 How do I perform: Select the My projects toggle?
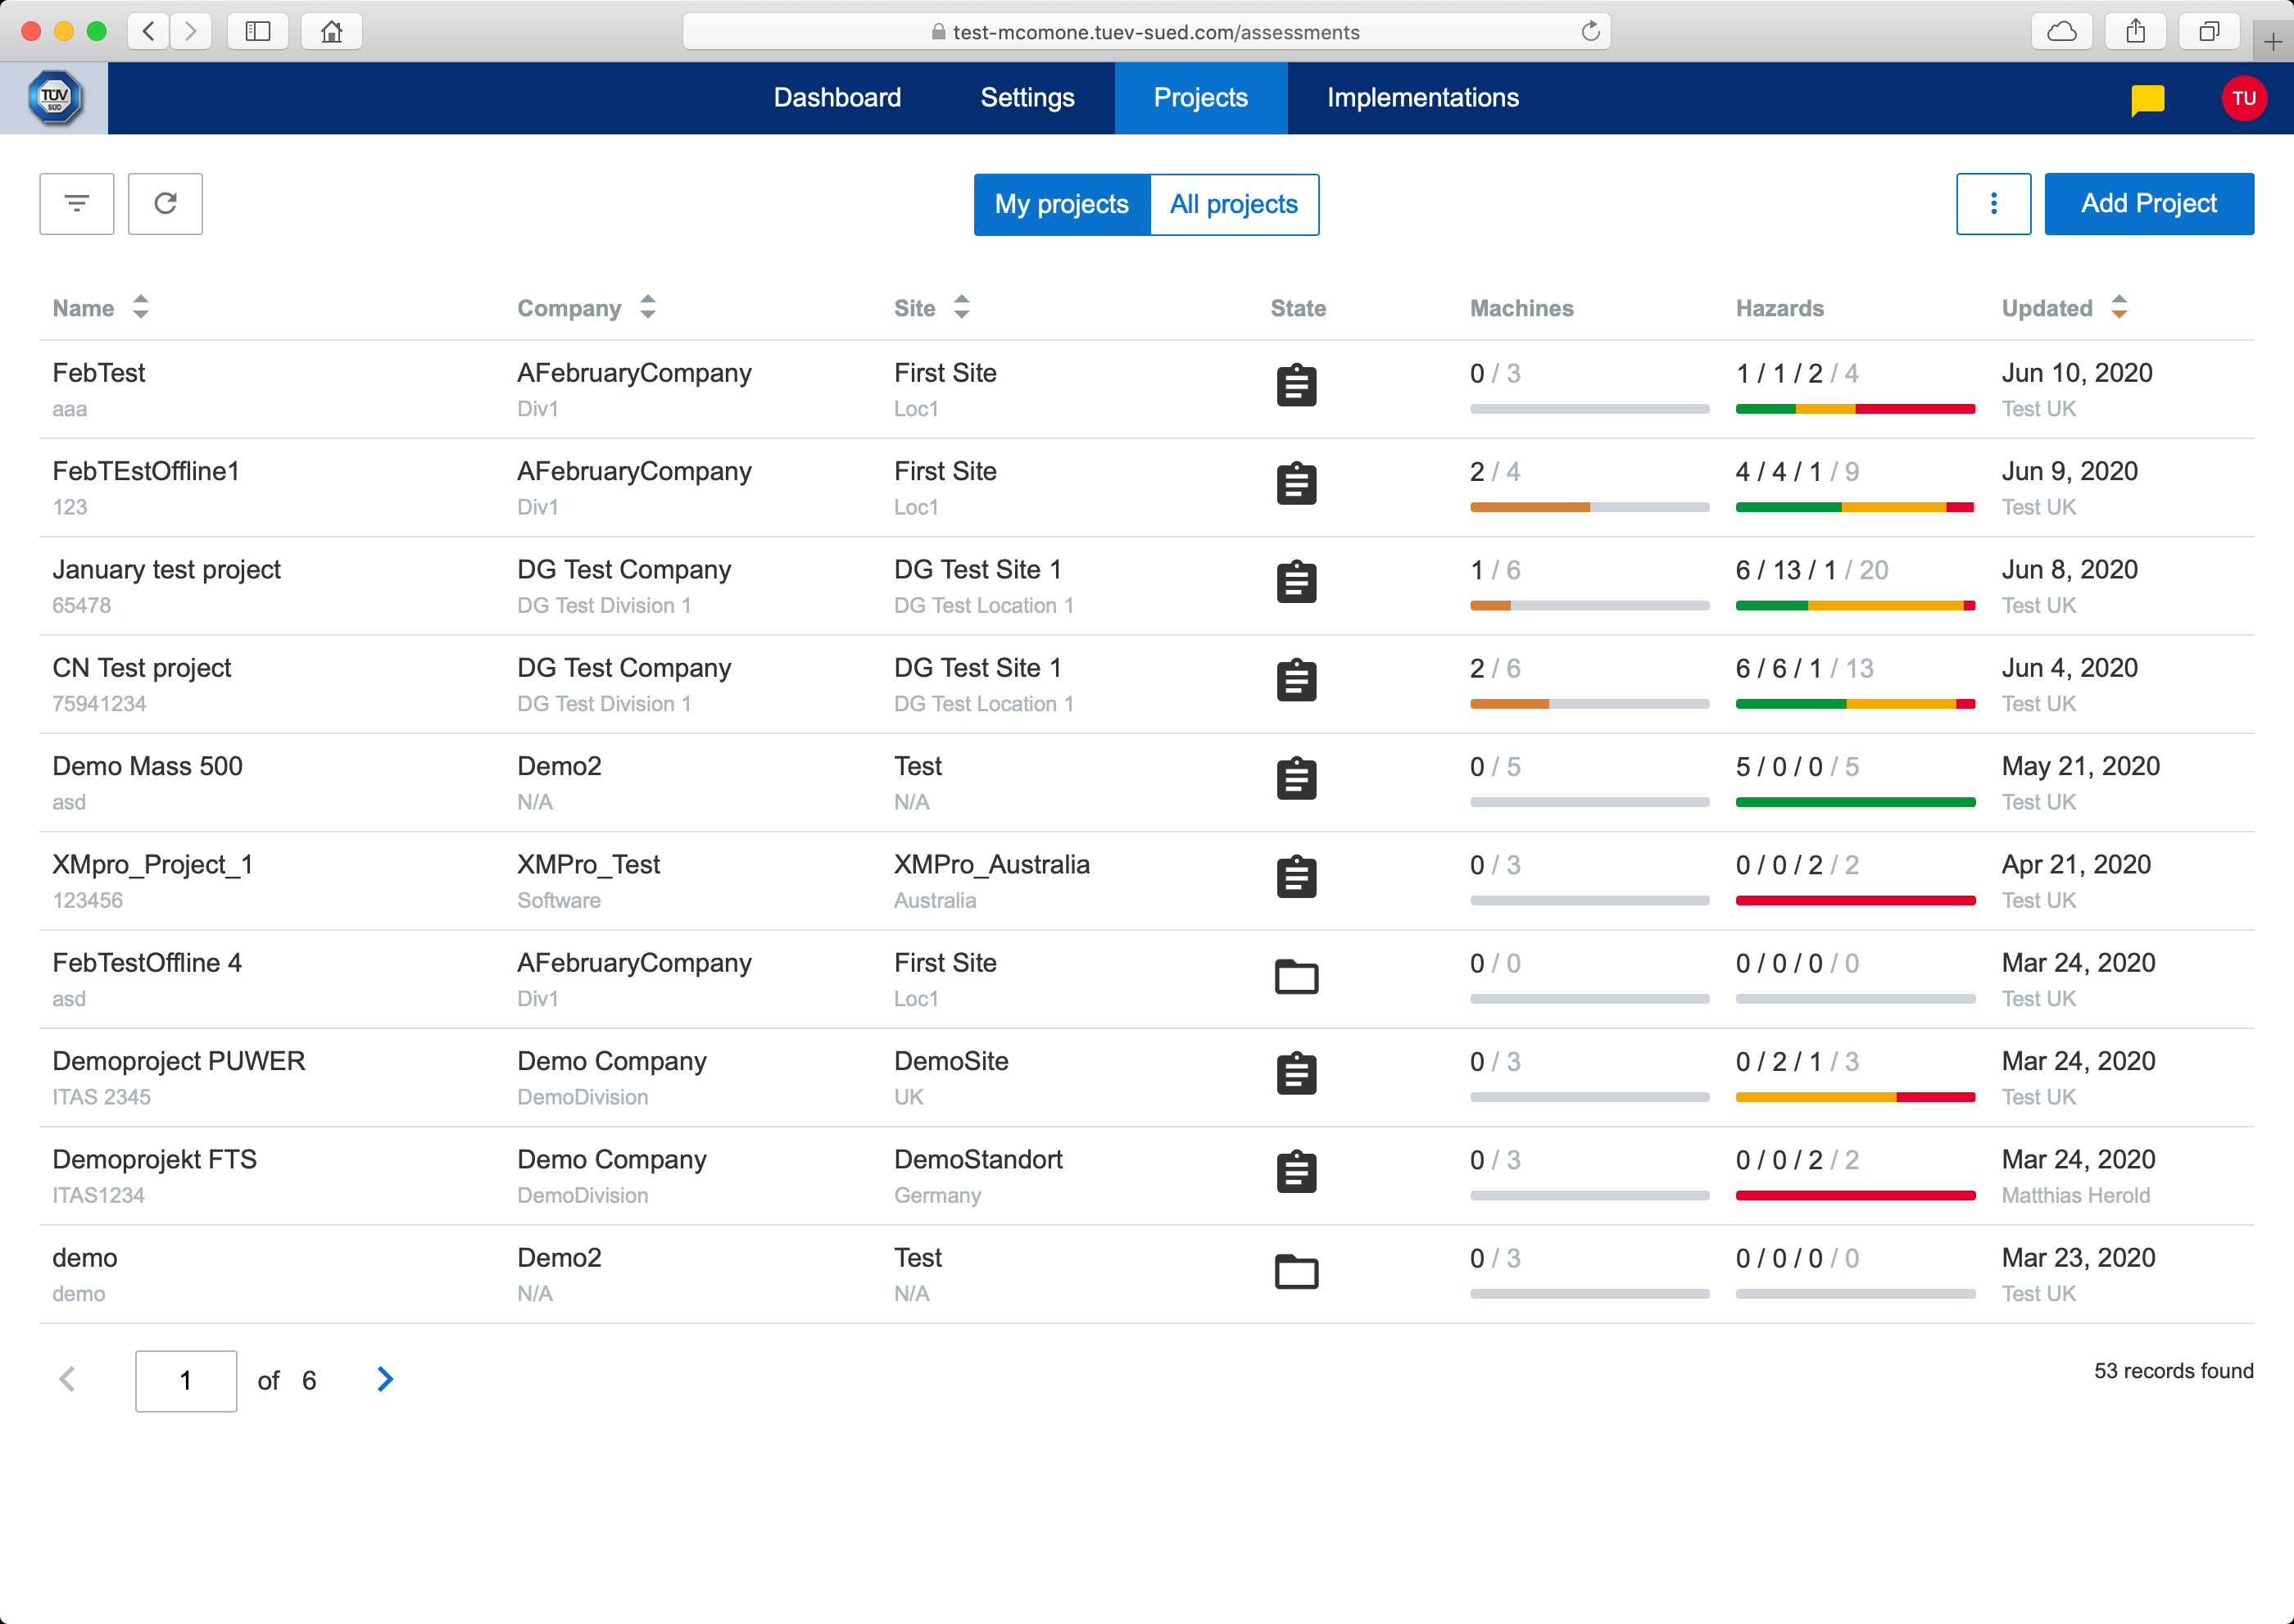[1061, 205]
